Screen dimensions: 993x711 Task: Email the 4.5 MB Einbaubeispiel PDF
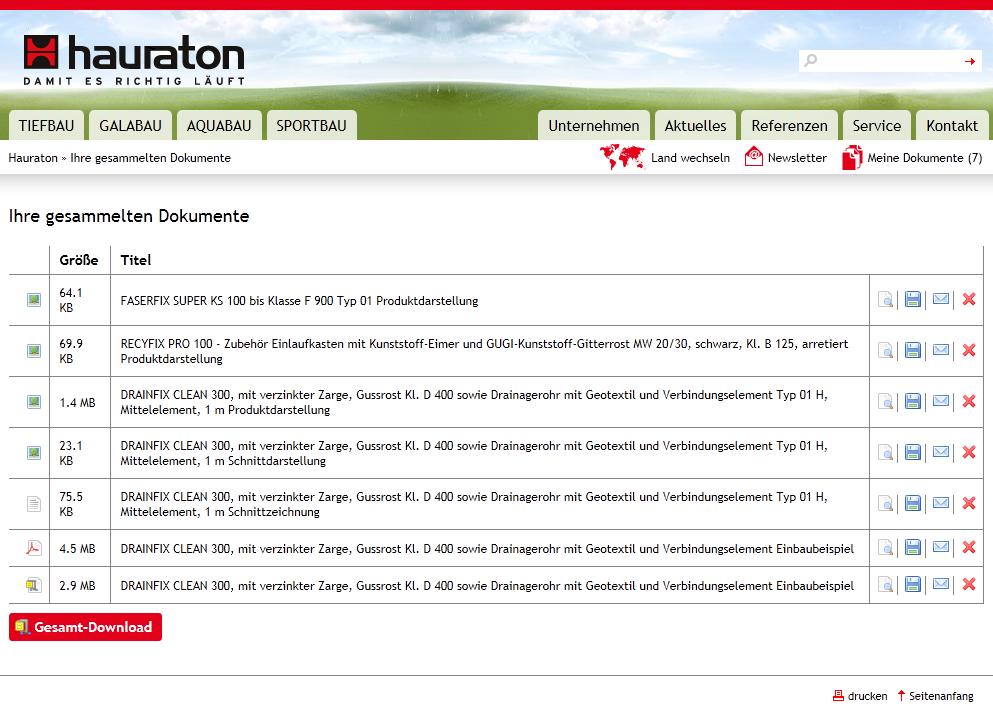tap(941, 547)
